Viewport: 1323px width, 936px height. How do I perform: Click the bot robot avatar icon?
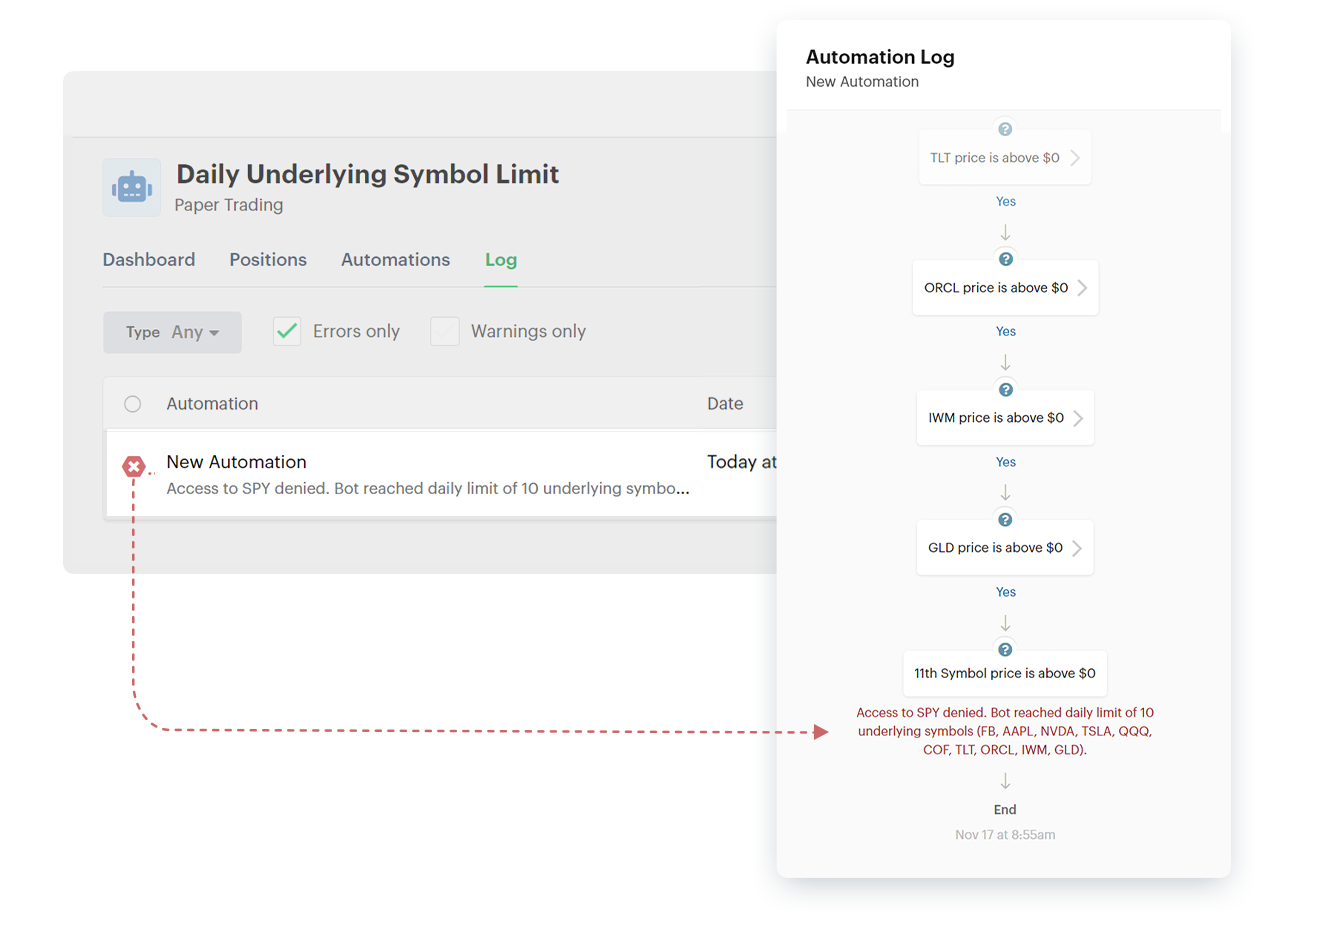click(x=132, y=187)
